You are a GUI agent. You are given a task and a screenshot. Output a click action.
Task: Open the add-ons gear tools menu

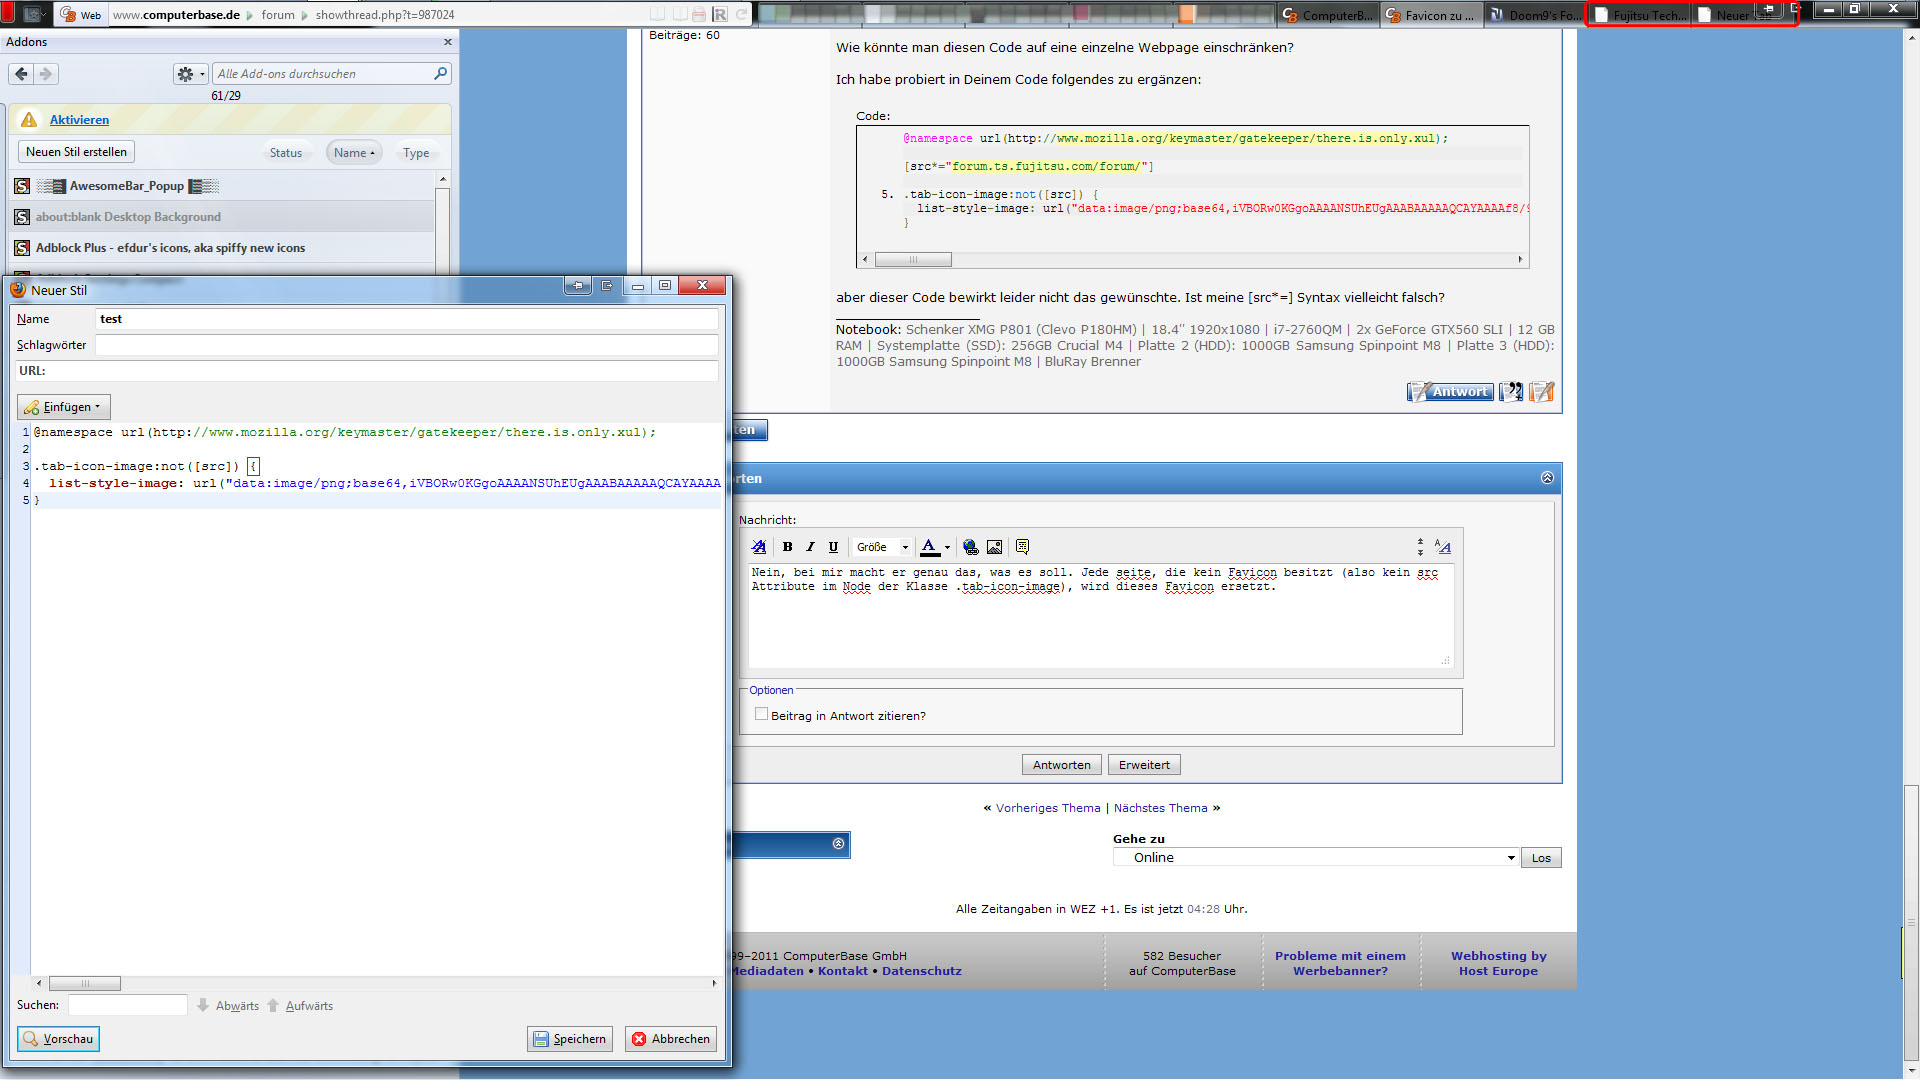(x=190, y=74)
